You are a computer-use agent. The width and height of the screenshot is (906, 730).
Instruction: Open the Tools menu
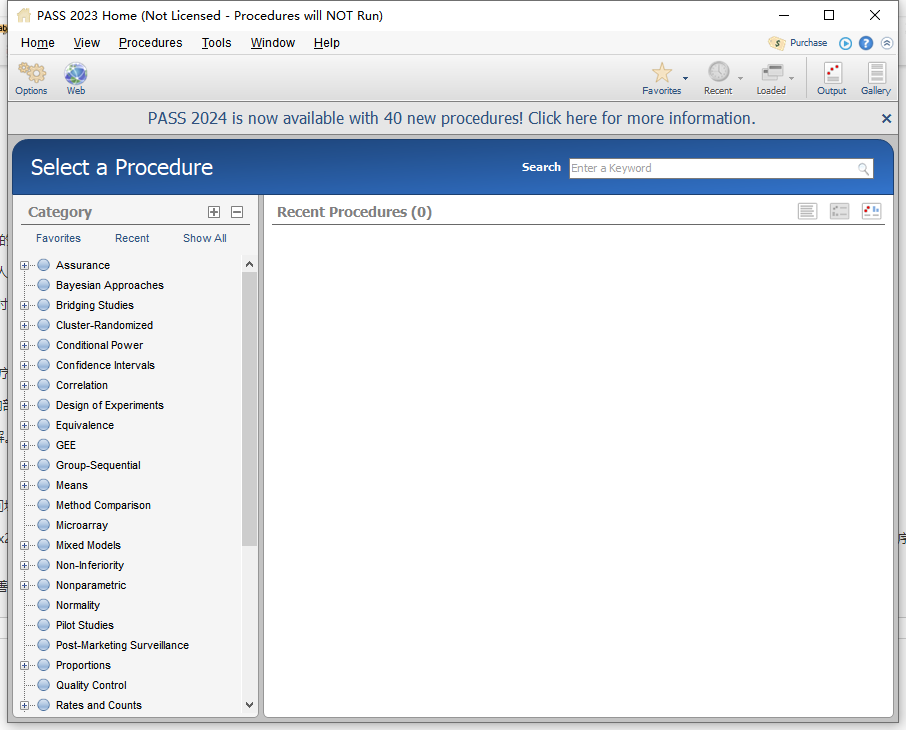[216, 43]
